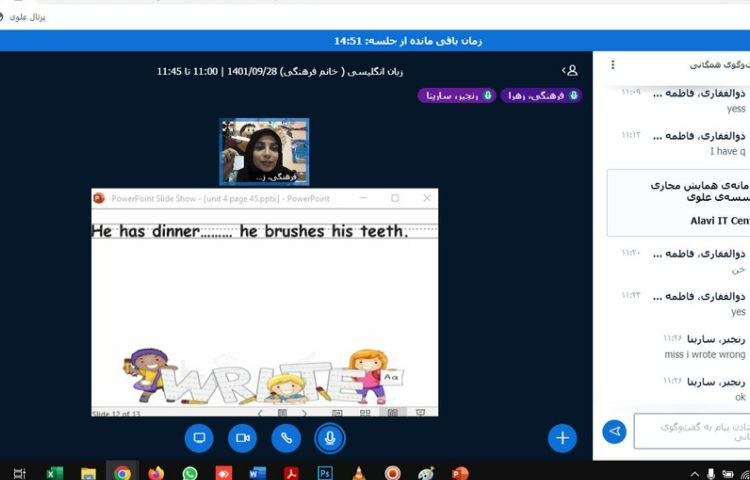Open Word from the taskbar
This screenshot has width=750, height=480.
[257, 473]
